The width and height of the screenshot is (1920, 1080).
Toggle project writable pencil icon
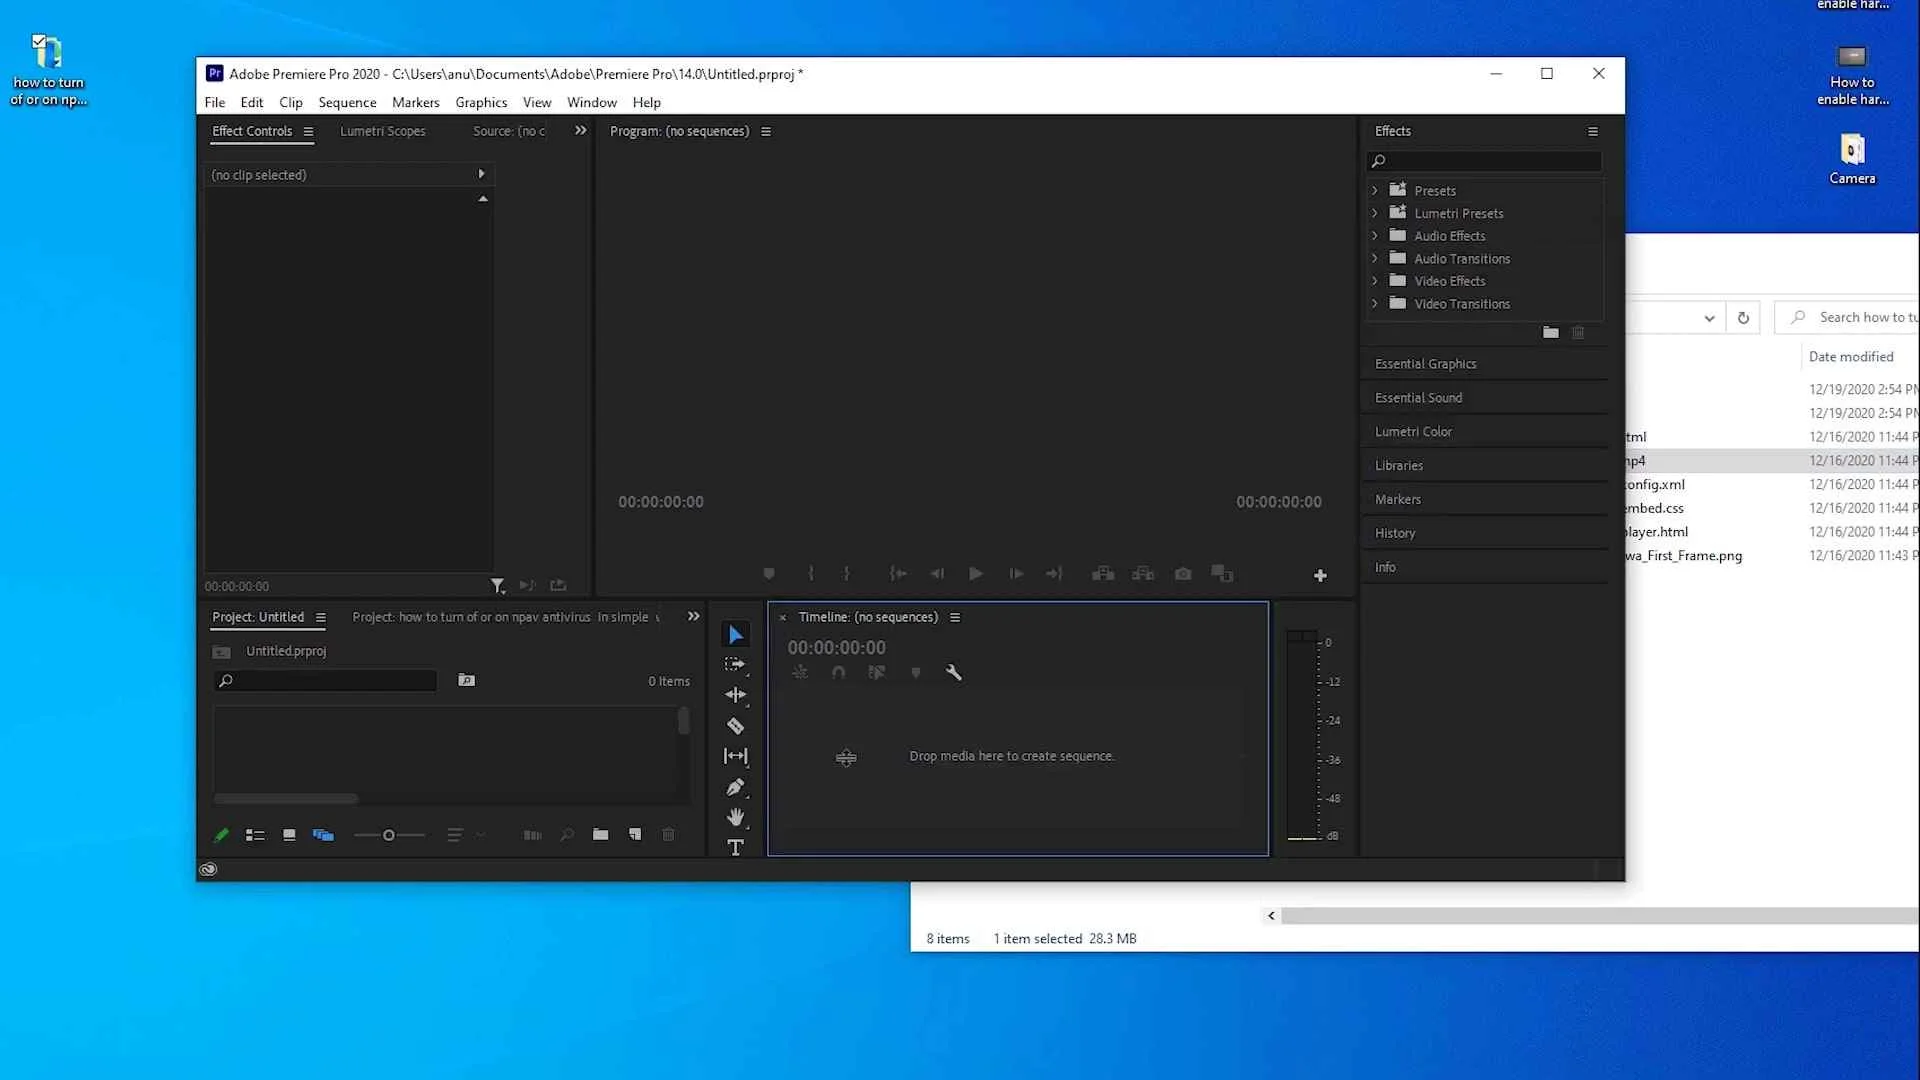(221, 835)
